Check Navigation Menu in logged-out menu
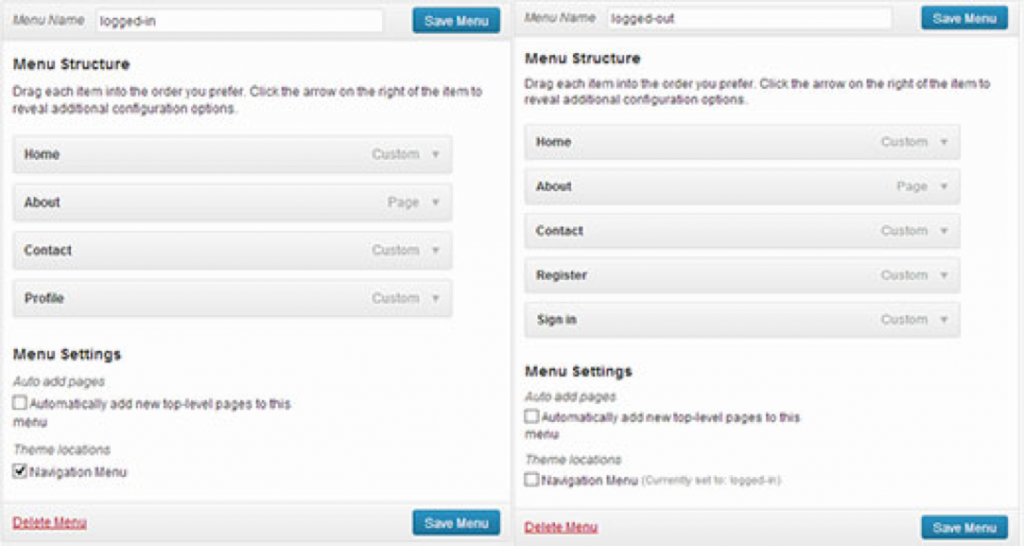This screenshot has height=546, width=1024. coord(532,480)
